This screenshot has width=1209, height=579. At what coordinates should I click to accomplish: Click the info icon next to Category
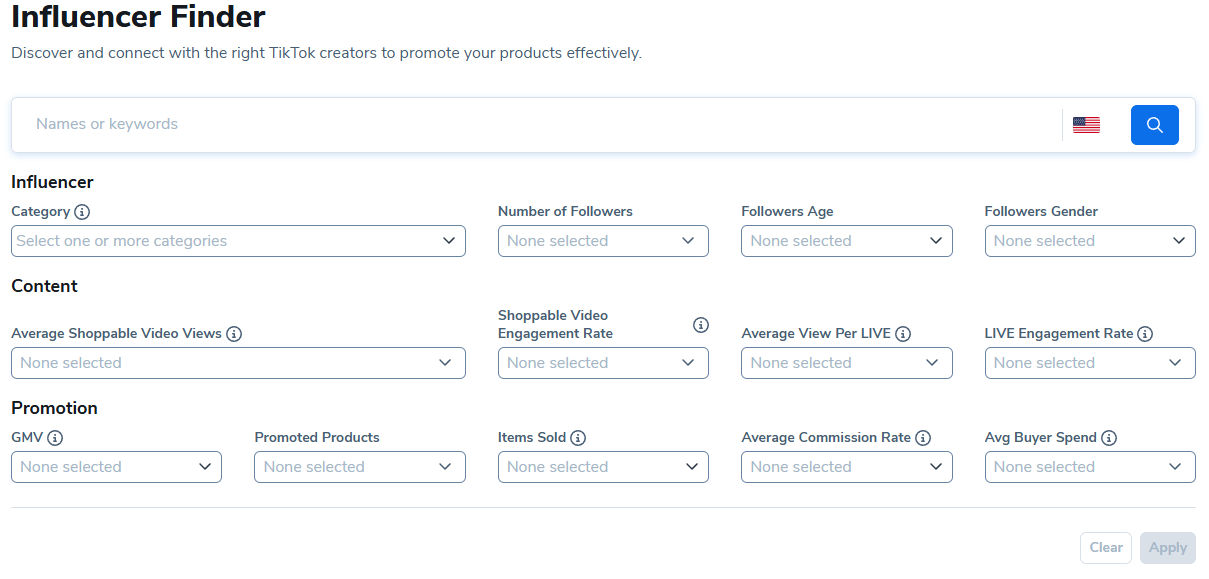coord(82,212)
